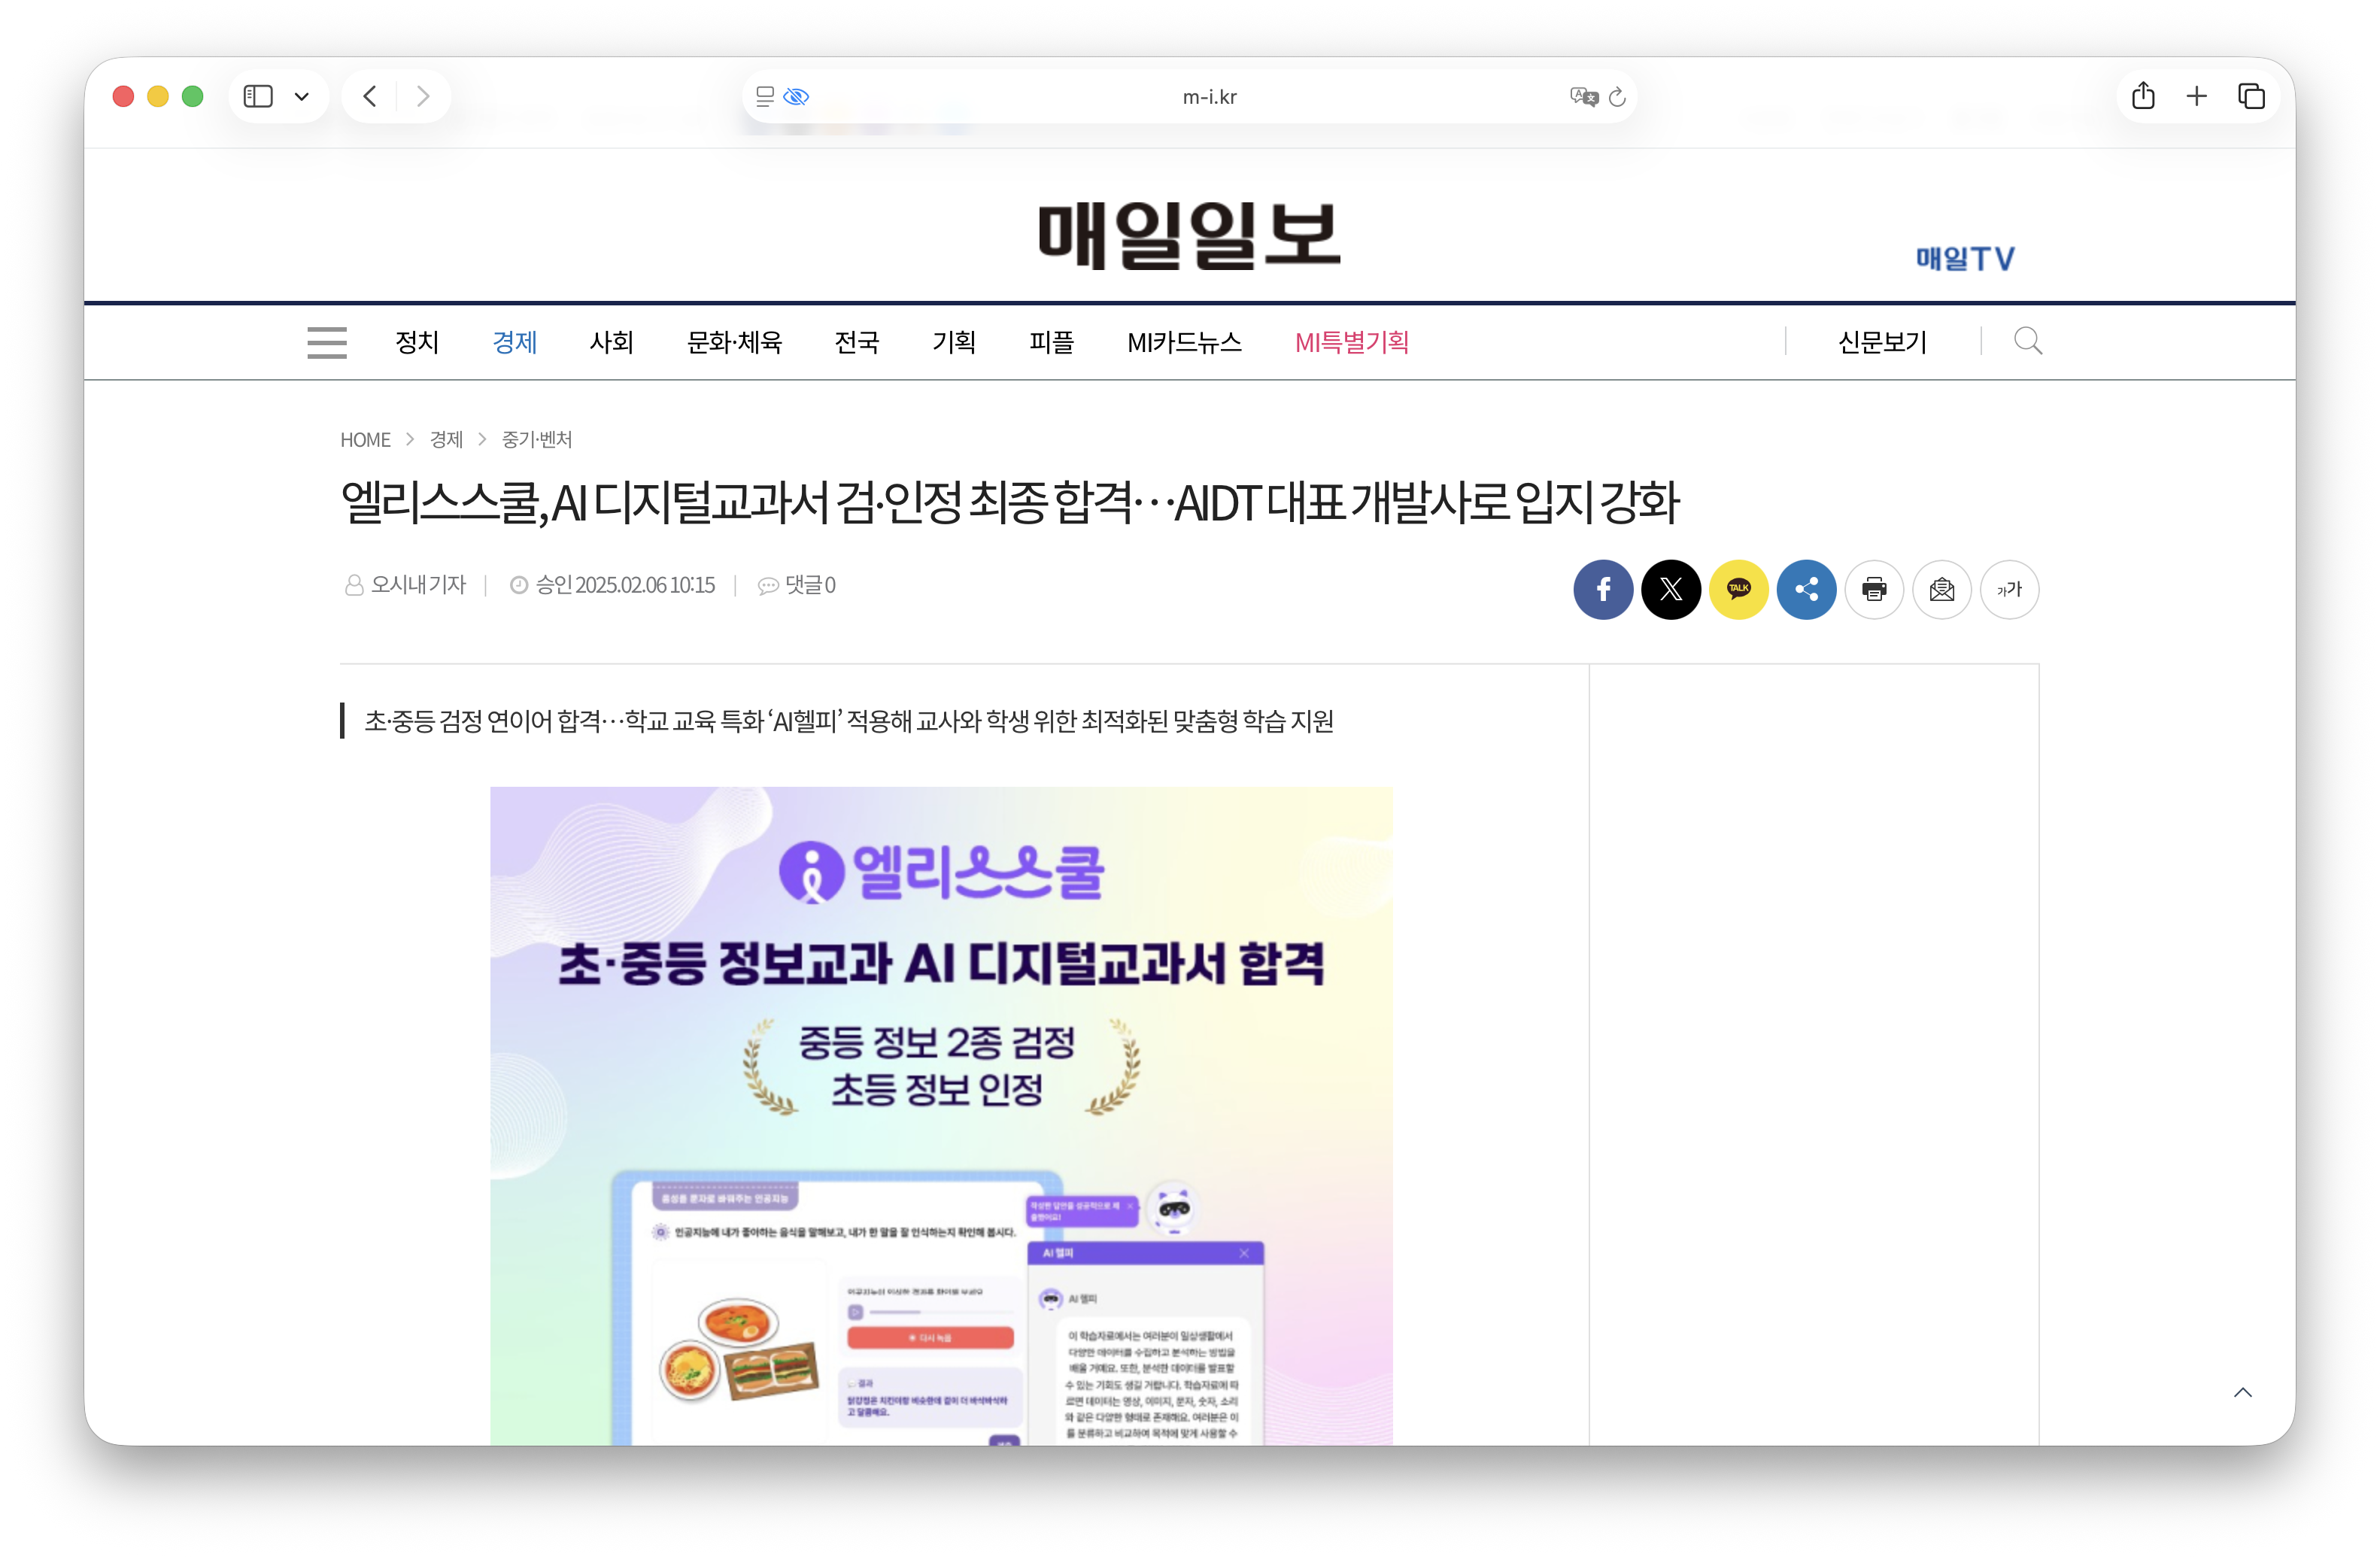Share the article to Facebook

click(x=1603, y=589)
